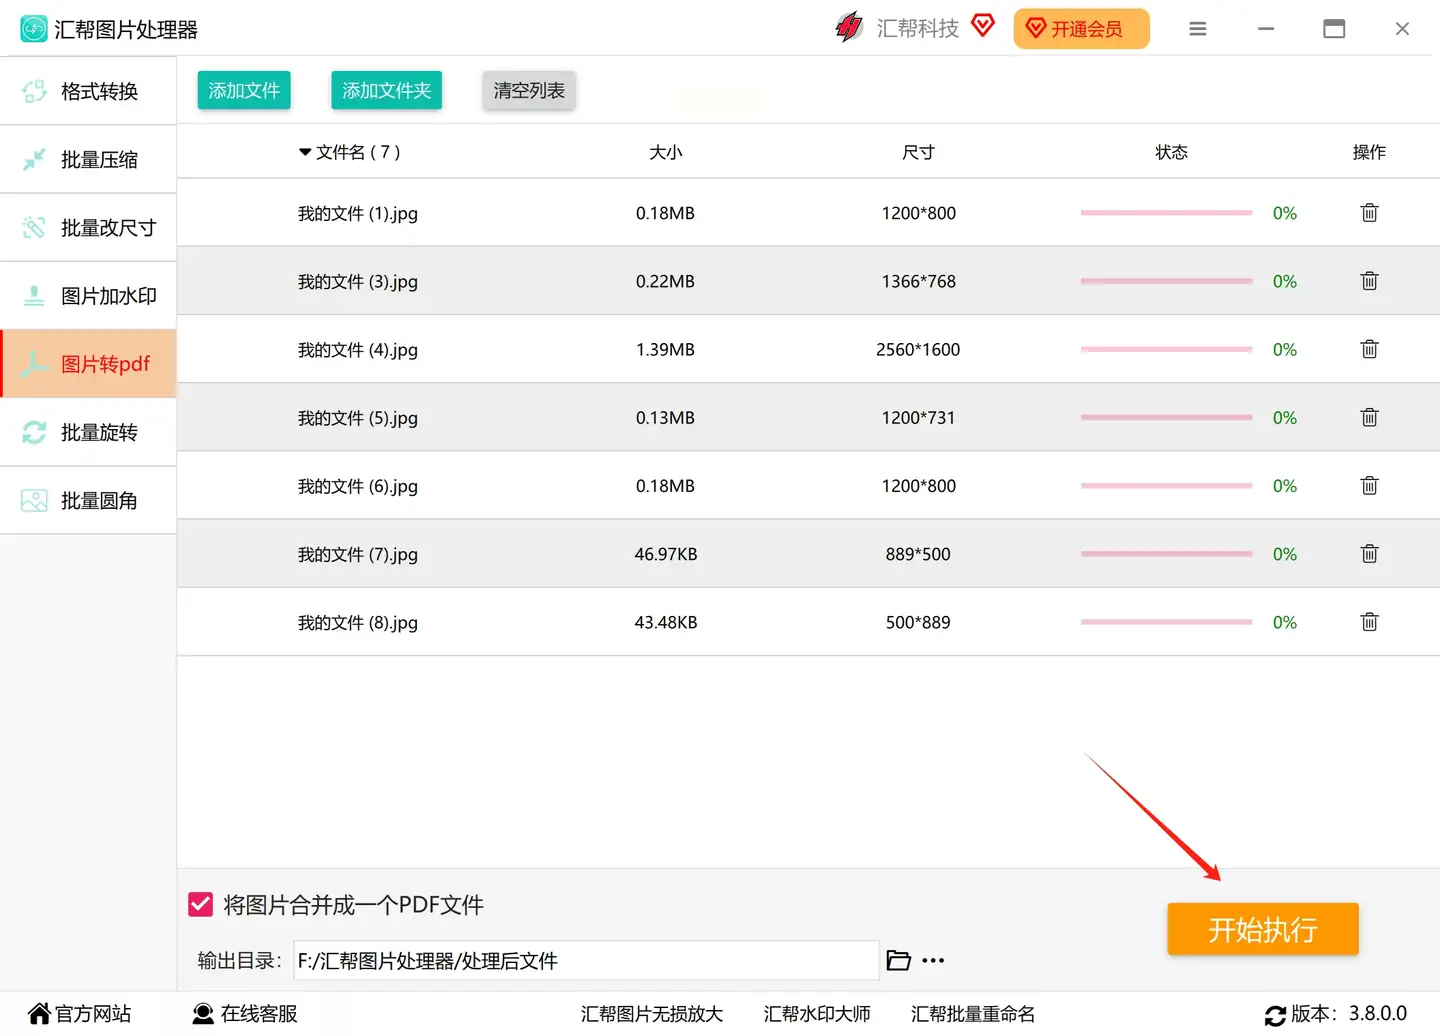Open the 格式转换 section
1440x1036 pixels.
click(88, 91)
